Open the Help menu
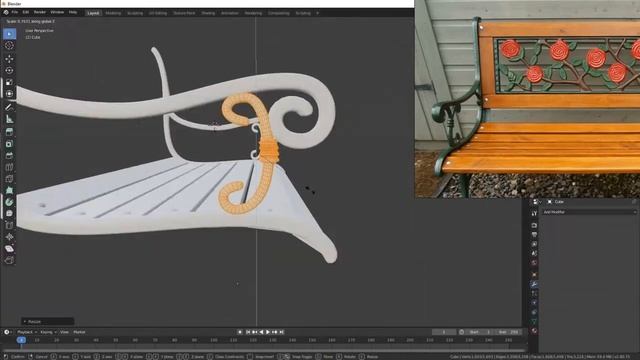Image resolution: width=640 pixels, height=360 pixels. click(73, 13)
